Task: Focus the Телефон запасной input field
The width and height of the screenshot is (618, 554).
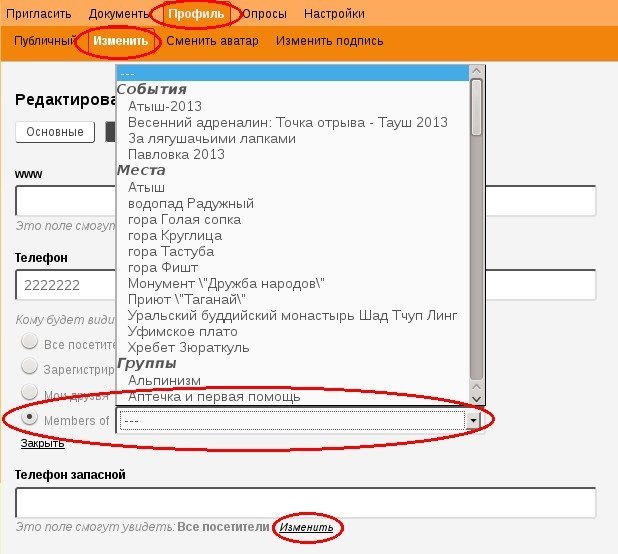Action: pyautogui.click(x=305, y=502)
